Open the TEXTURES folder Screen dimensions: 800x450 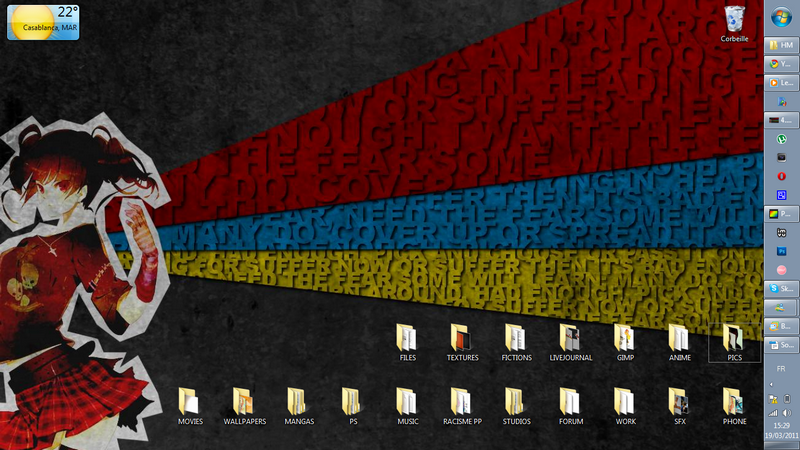[462, 343]
